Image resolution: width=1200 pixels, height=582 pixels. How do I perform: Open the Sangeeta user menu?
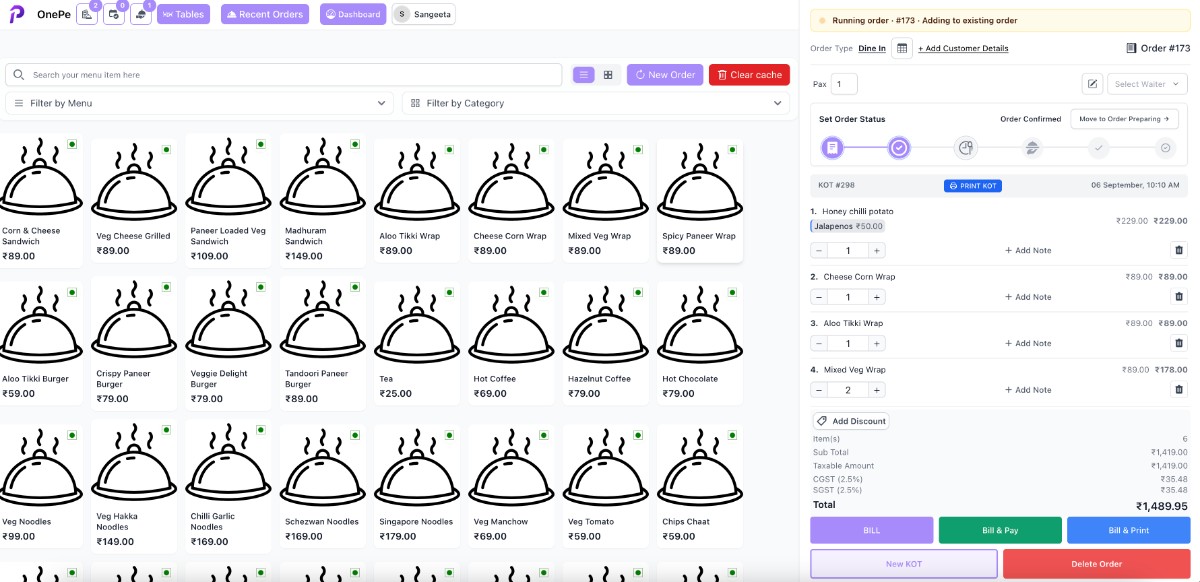pyautogui.click(x=424, y=15)
